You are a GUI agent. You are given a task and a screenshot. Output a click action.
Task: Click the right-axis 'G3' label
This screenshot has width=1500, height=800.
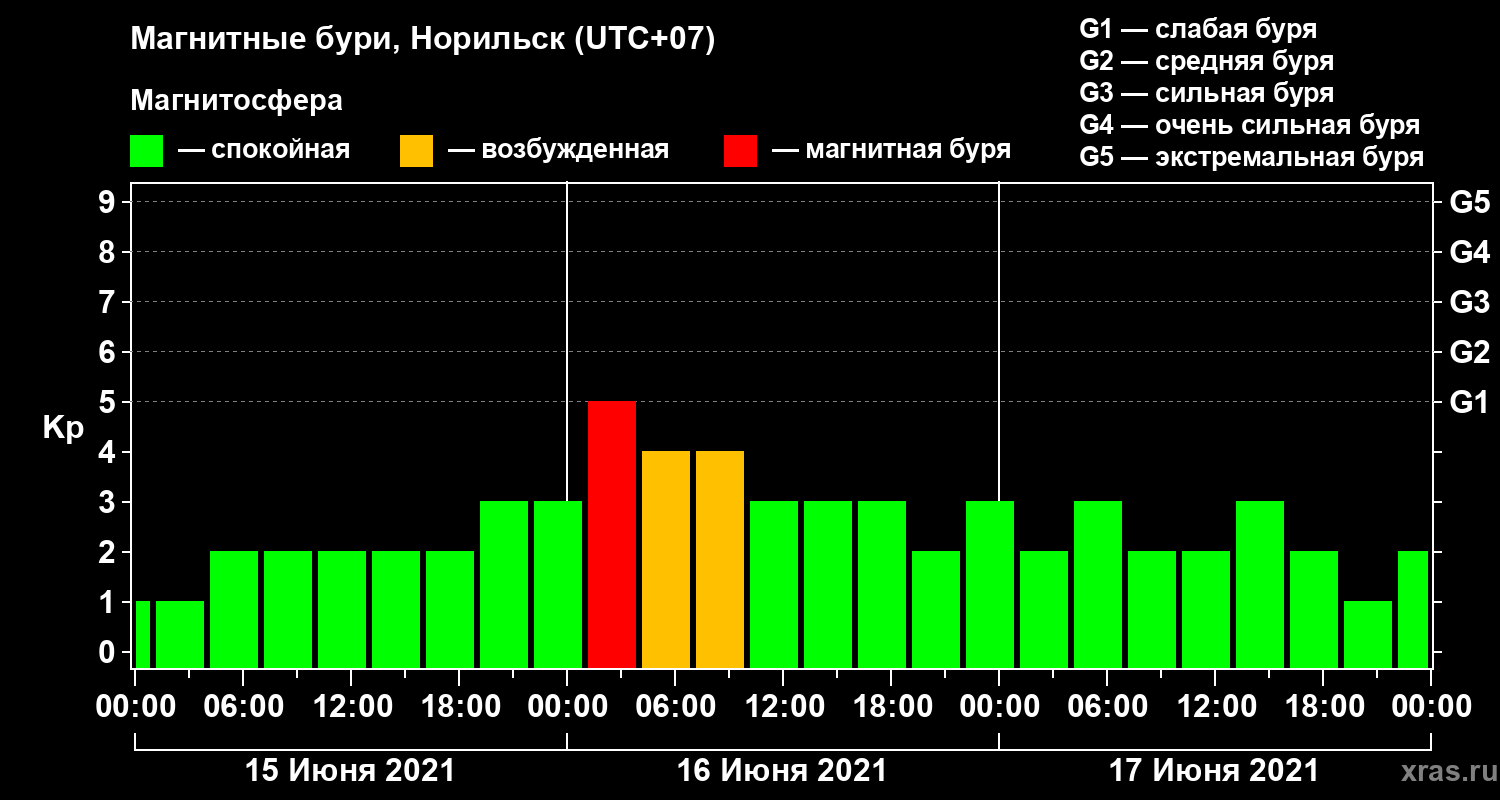(1469, 302)
